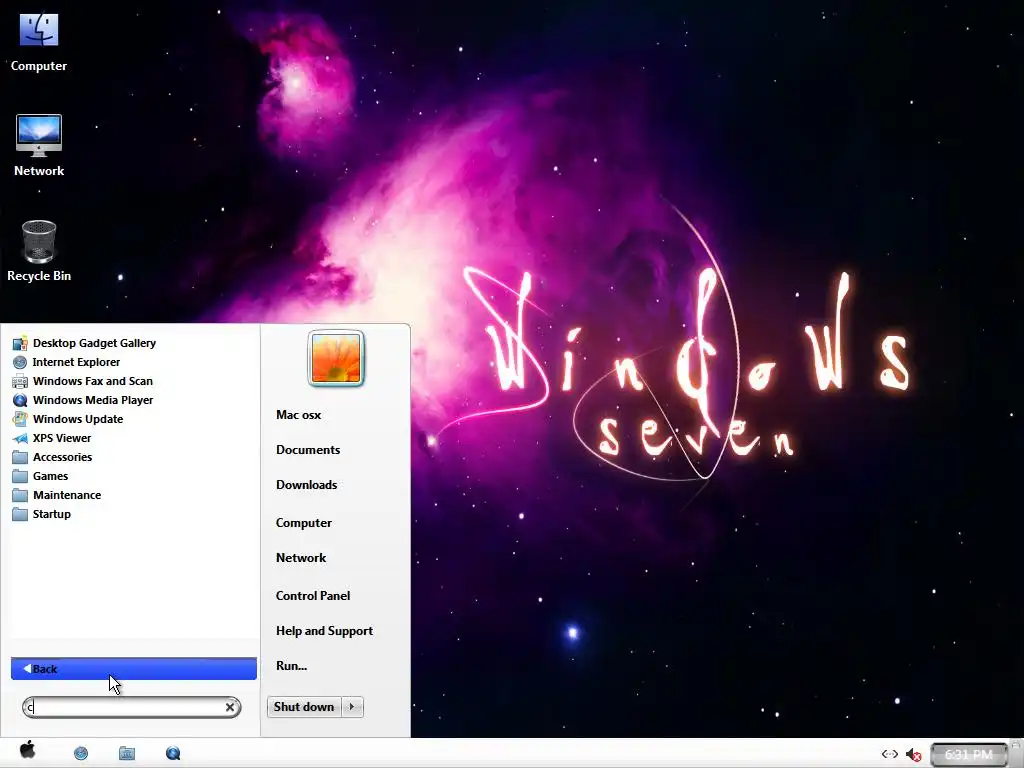
Task: Launch Internet Explorer from the programs list
Action: pyautogui.click(x=76, y=362)
